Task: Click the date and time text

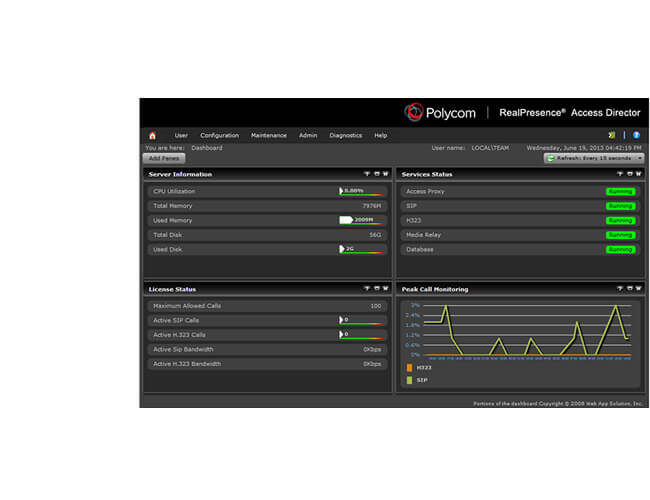Action: pyautogui.click(x=584, y=148)
